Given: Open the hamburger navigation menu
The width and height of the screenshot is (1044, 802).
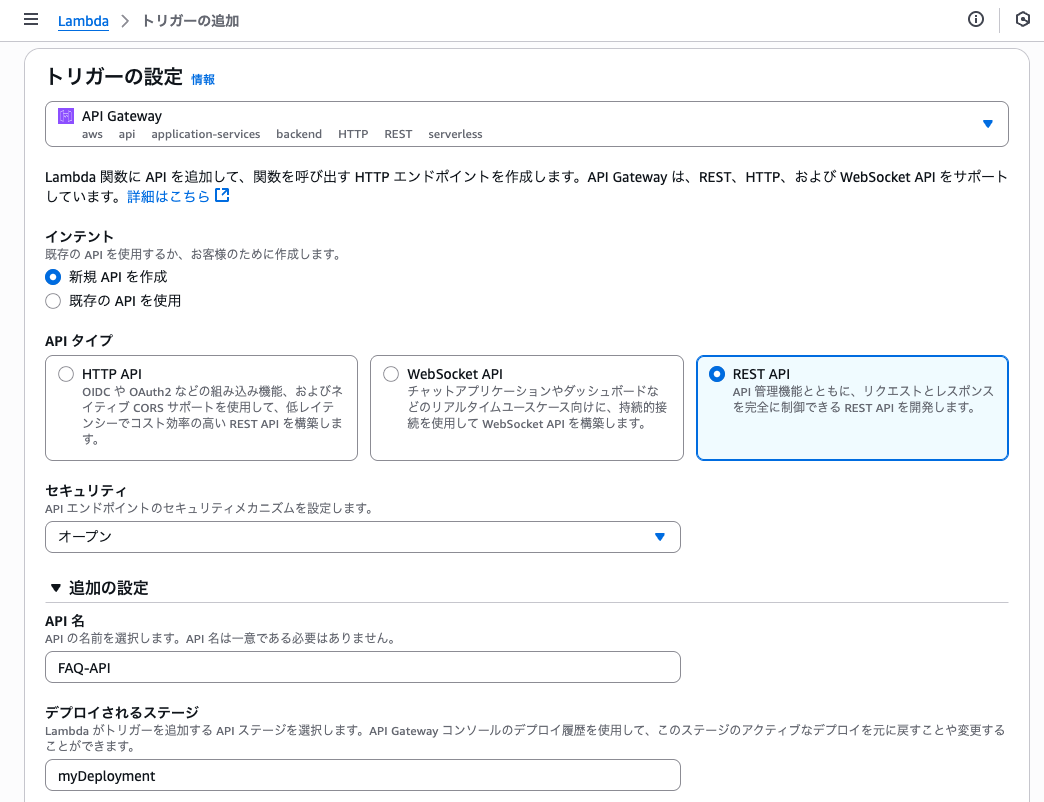Looking at the screenshot, I should [x=31, y=19].
